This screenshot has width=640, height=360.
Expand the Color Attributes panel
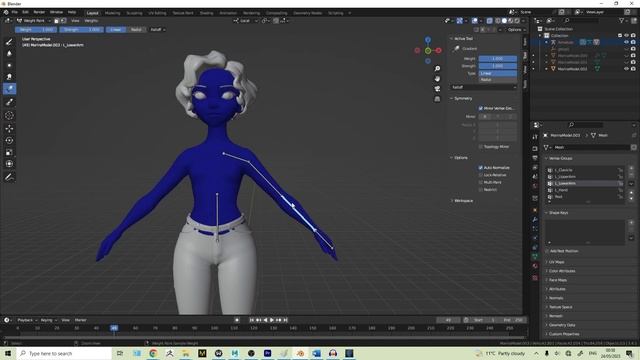[x=562, y=271]
